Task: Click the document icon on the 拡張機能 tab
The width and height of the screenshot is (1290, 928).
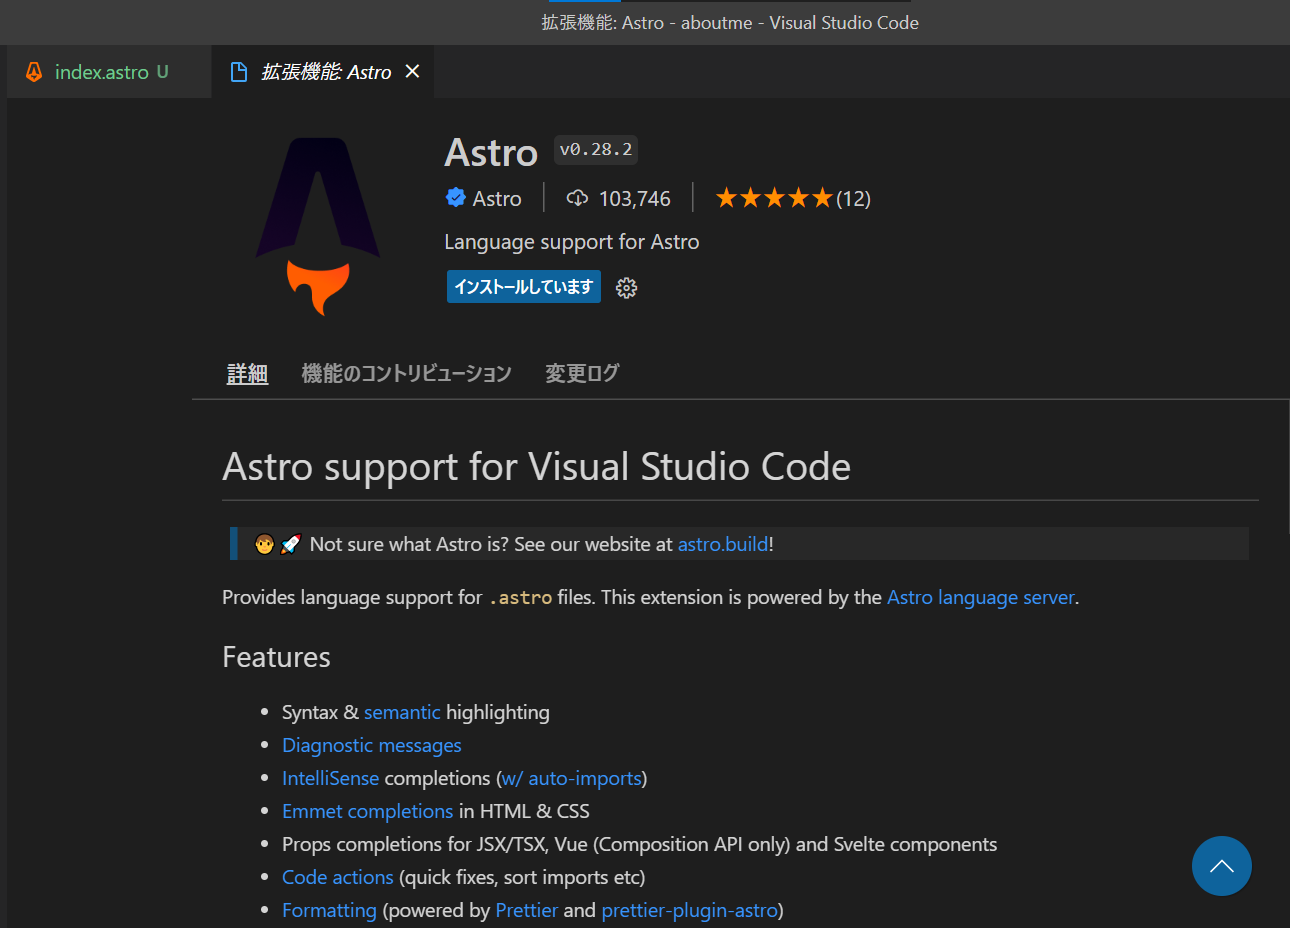Action: (x=239, y=71)
